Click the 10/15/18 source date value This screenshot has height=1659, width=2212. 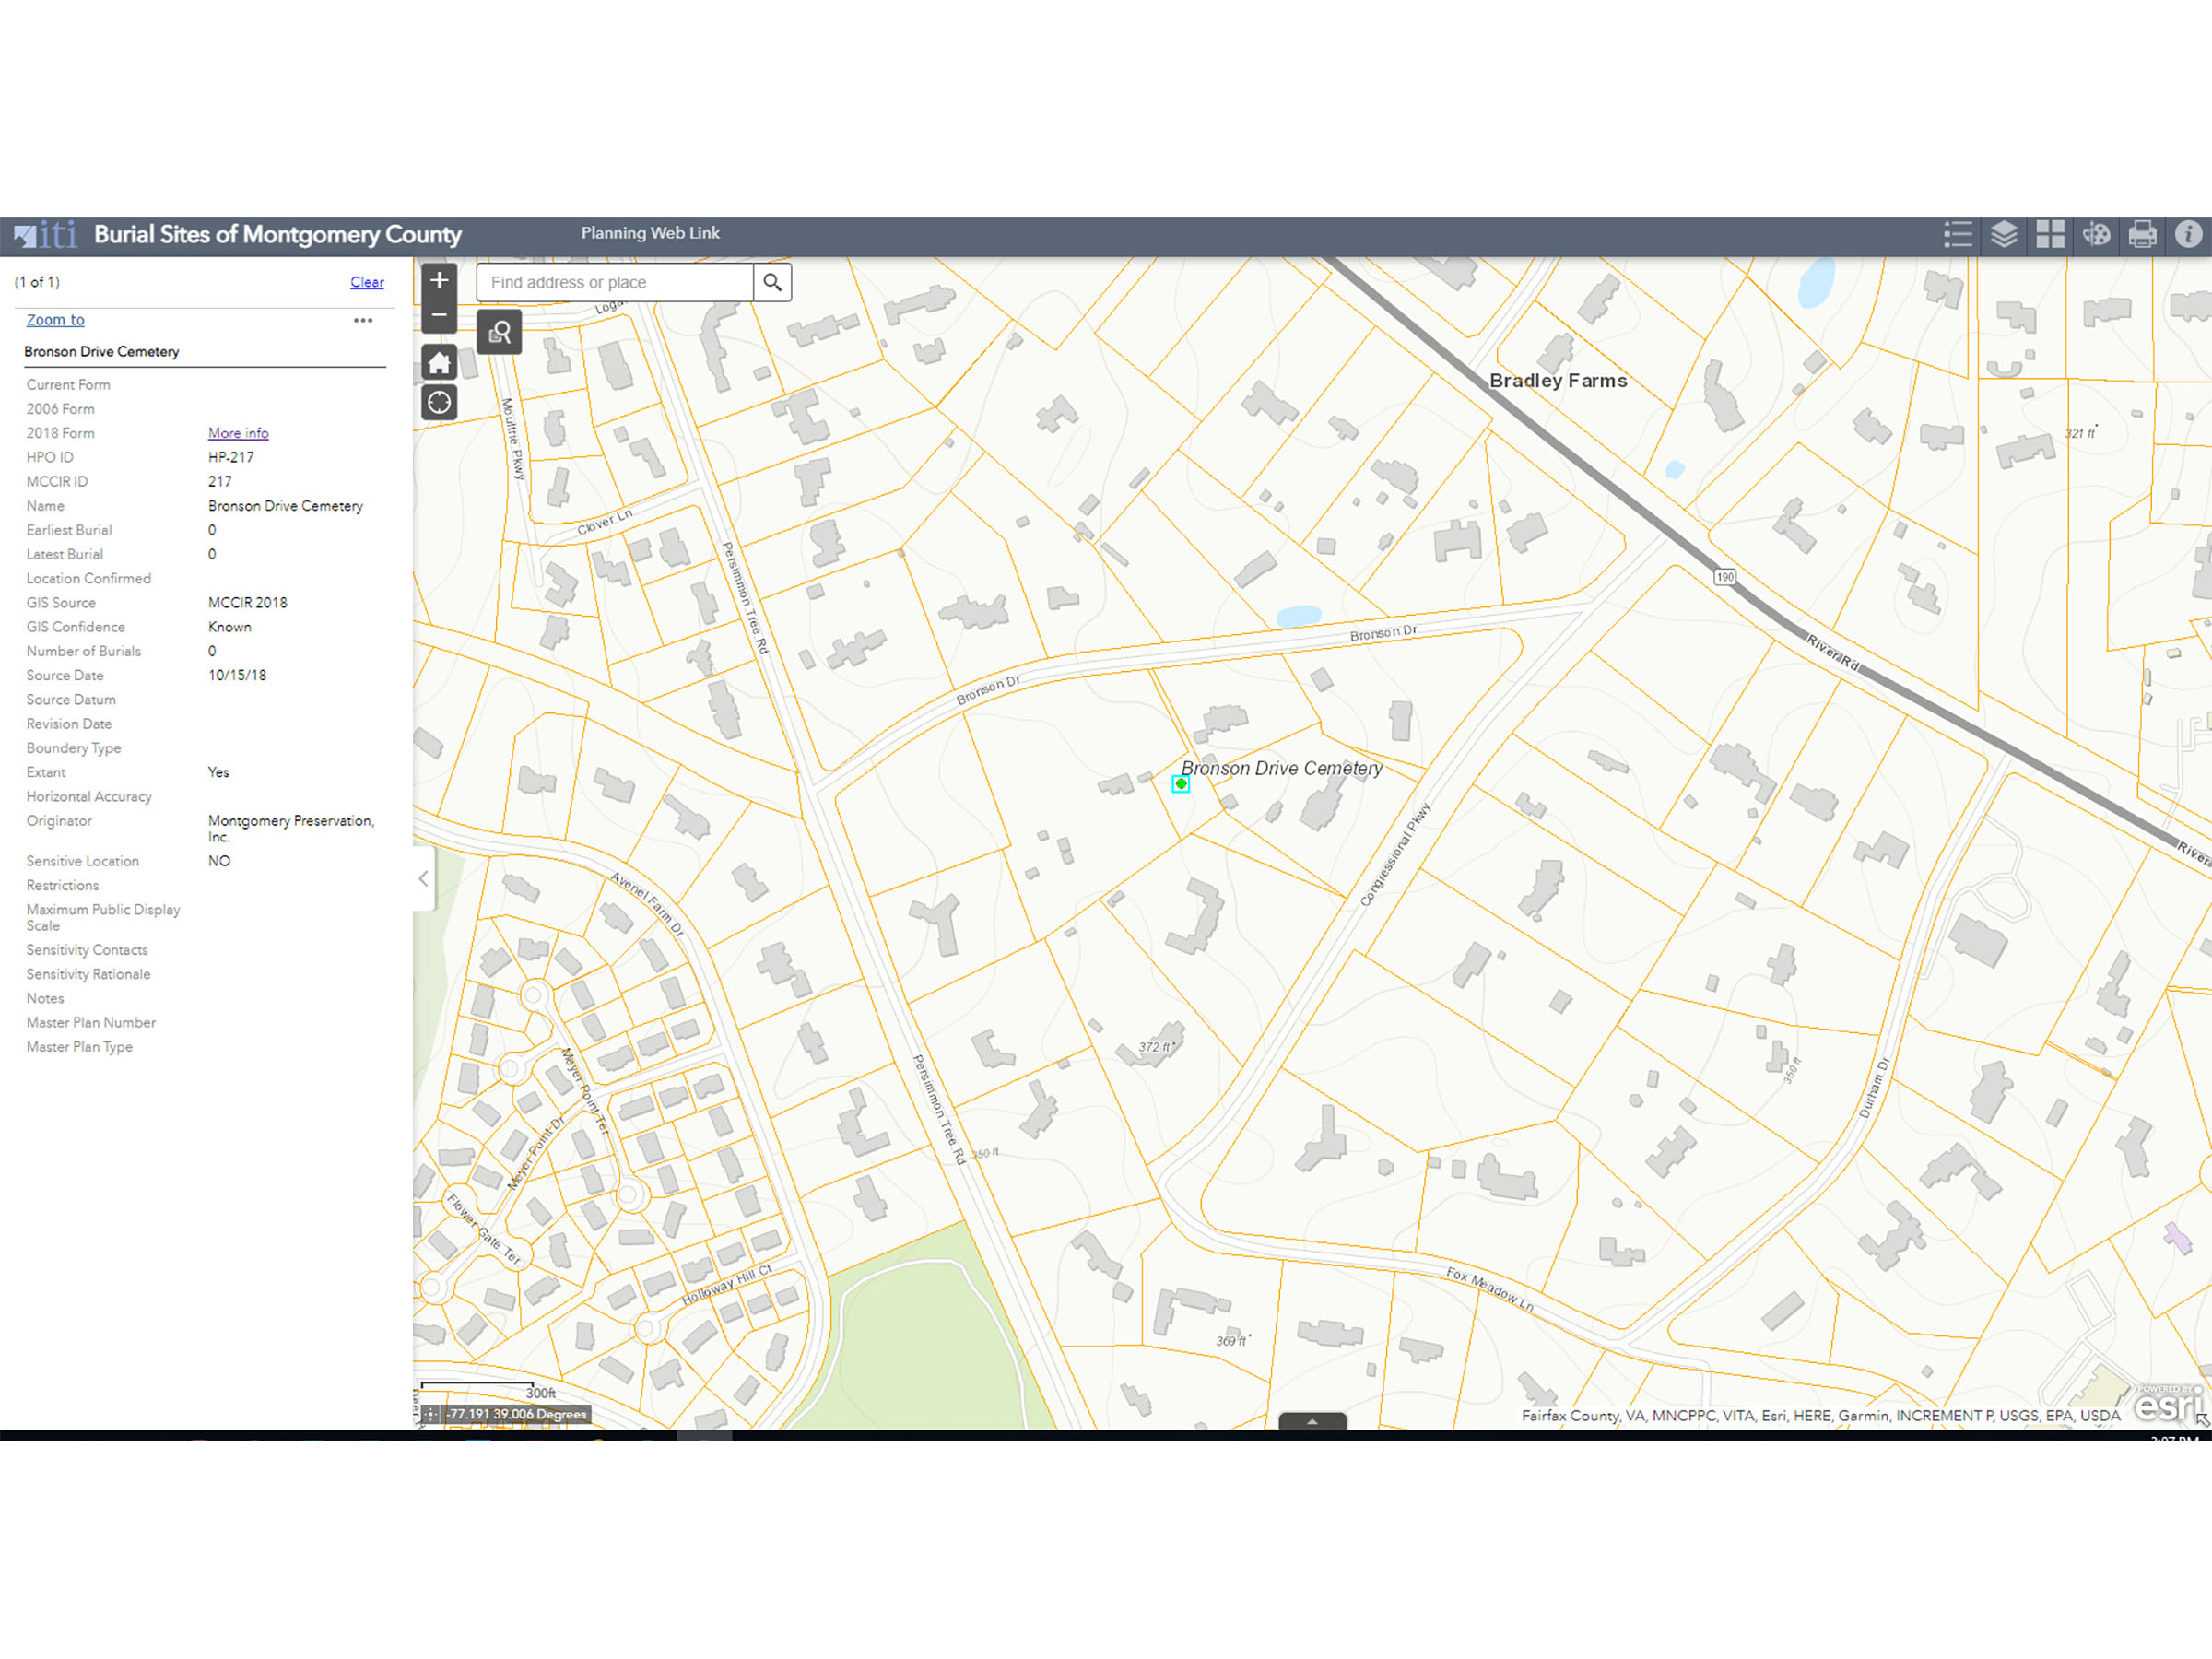[237, 675]
